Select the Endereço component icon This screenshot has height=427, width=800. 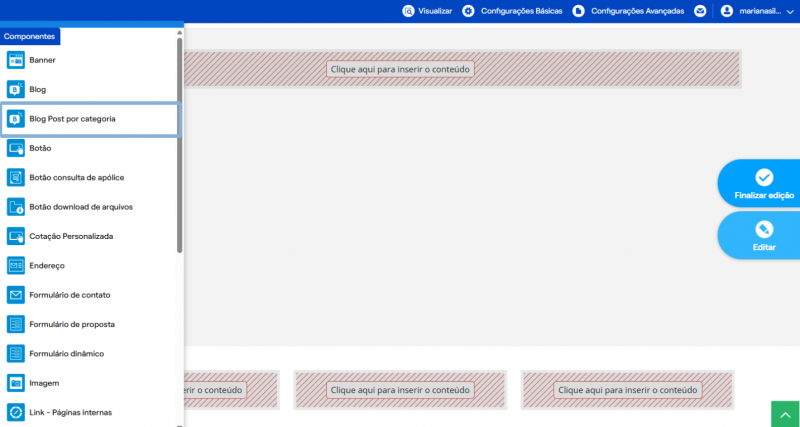15,266
